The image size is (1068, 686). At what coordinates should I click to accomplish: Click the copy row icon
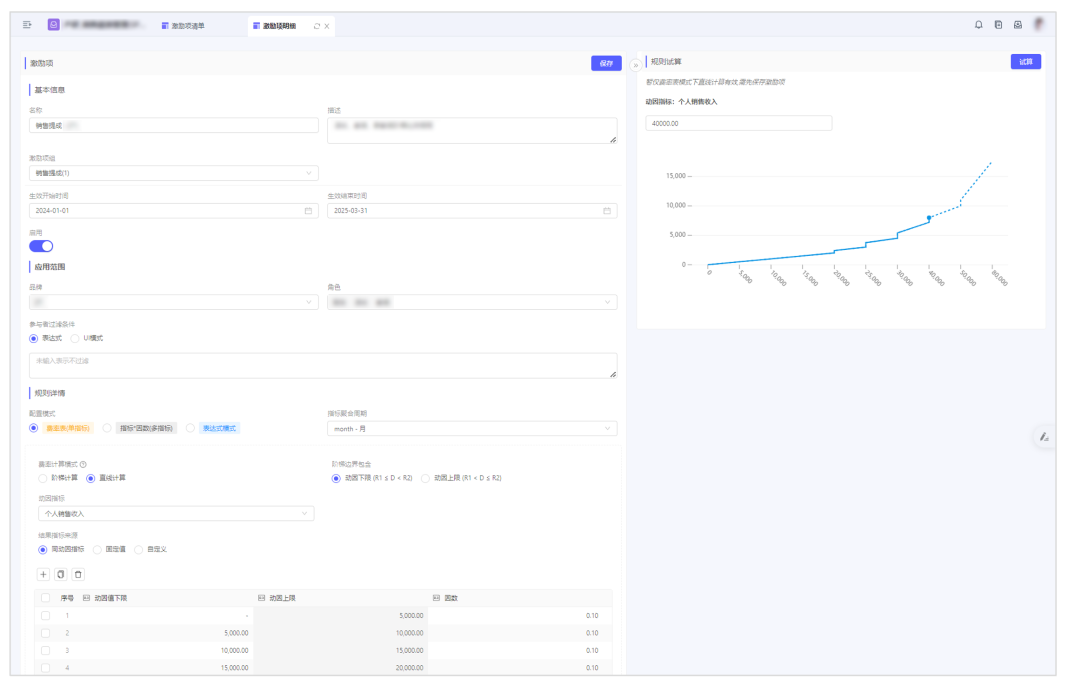61,574
